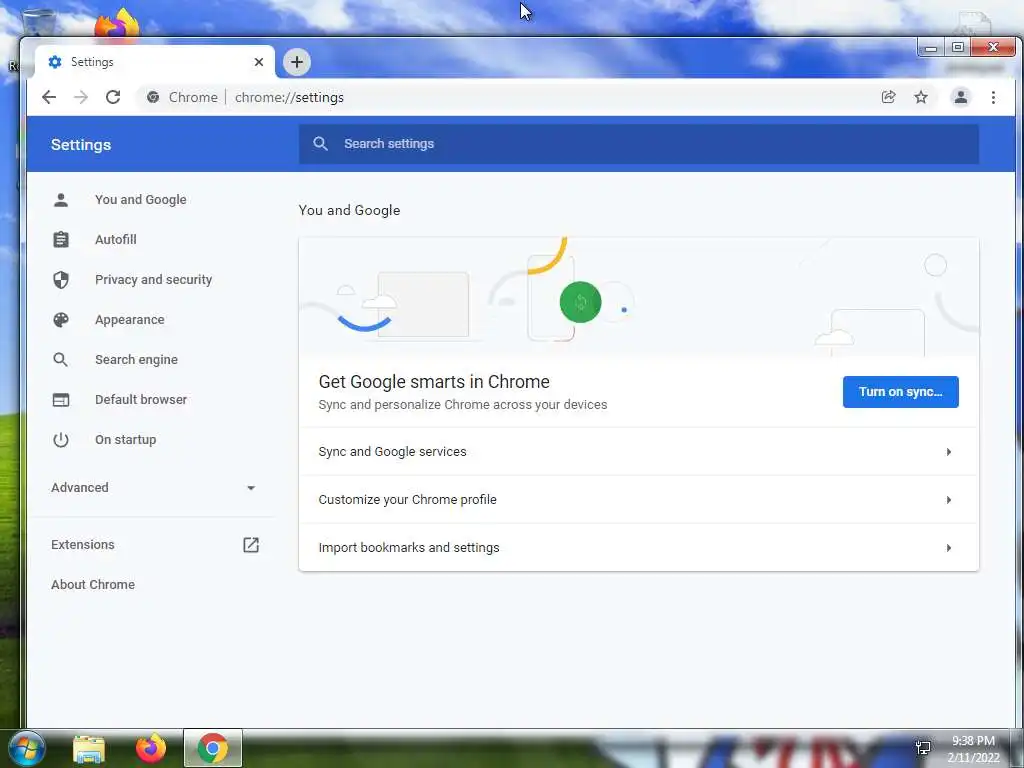Image resolution: width=1024 pixels, height=768 pixels.
Task: Go back with the browser back arrow
Action: [49, 97]
